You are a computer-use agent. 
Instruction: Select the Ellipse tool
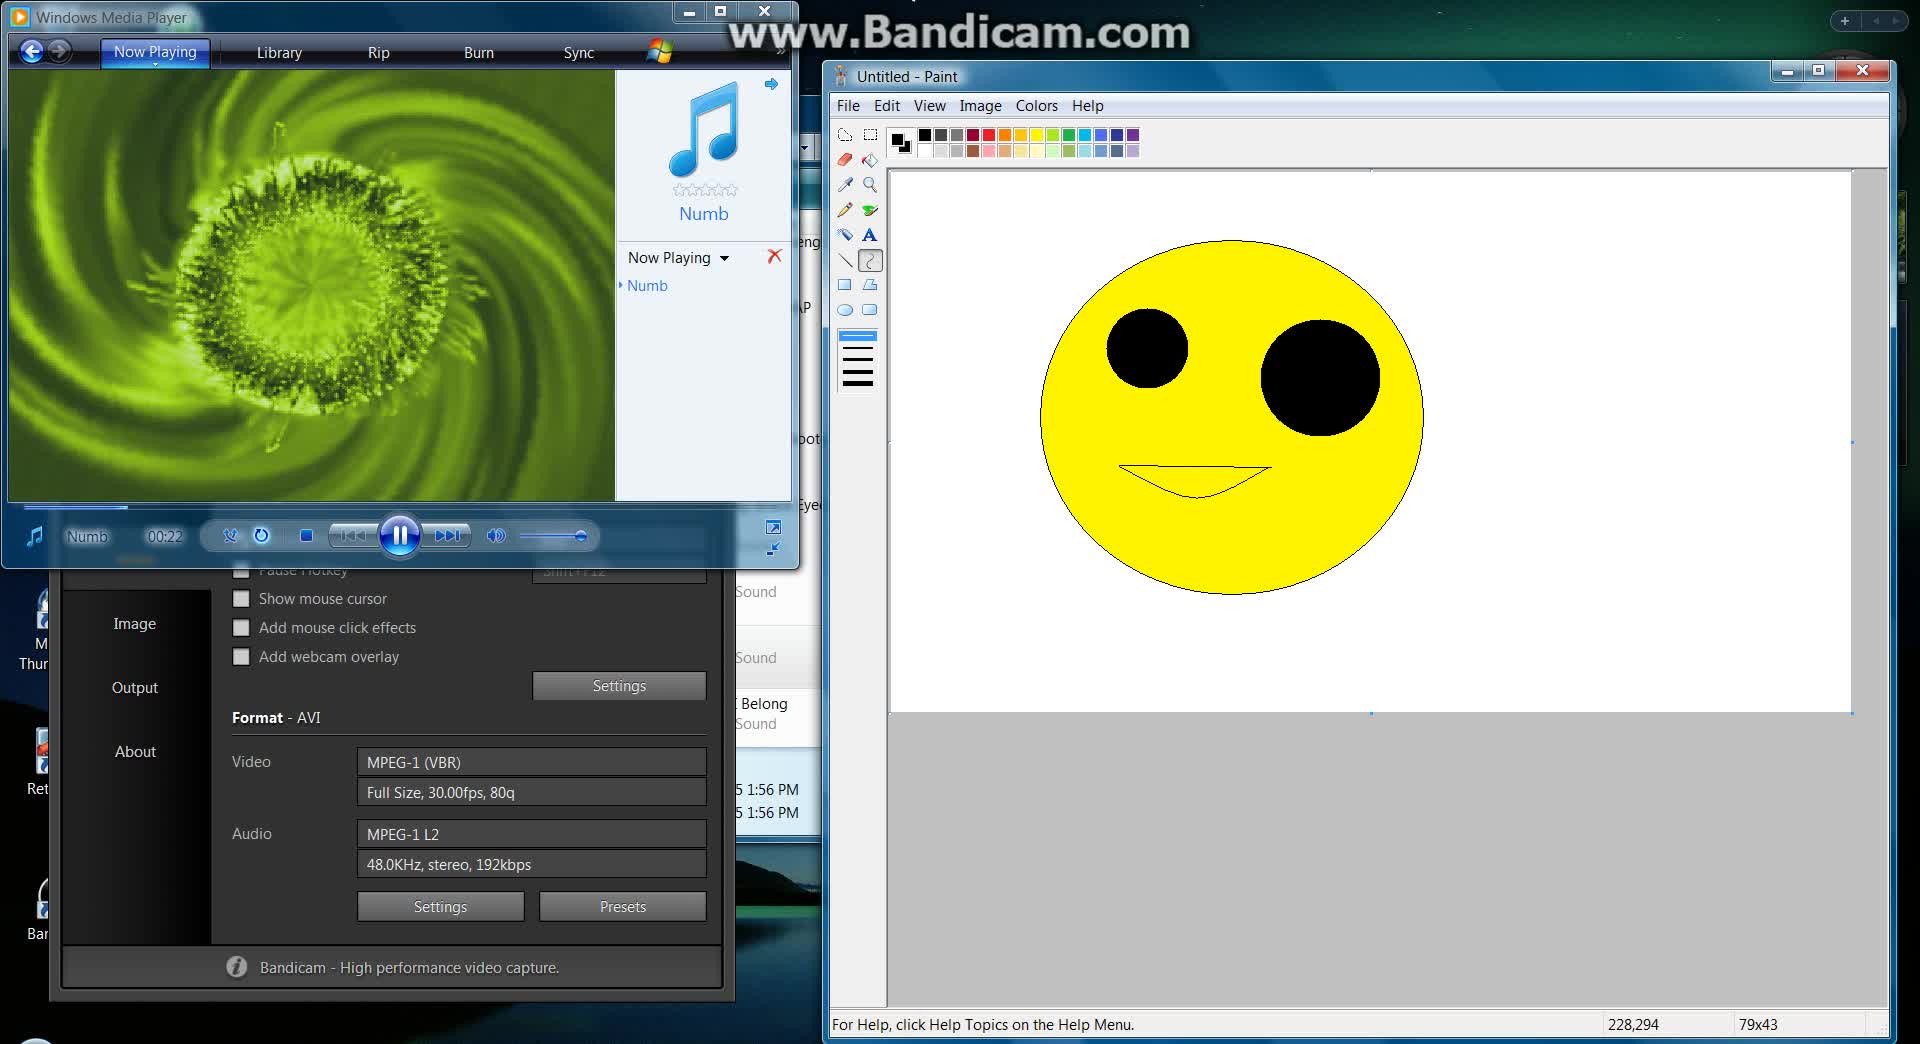(845, 310)
